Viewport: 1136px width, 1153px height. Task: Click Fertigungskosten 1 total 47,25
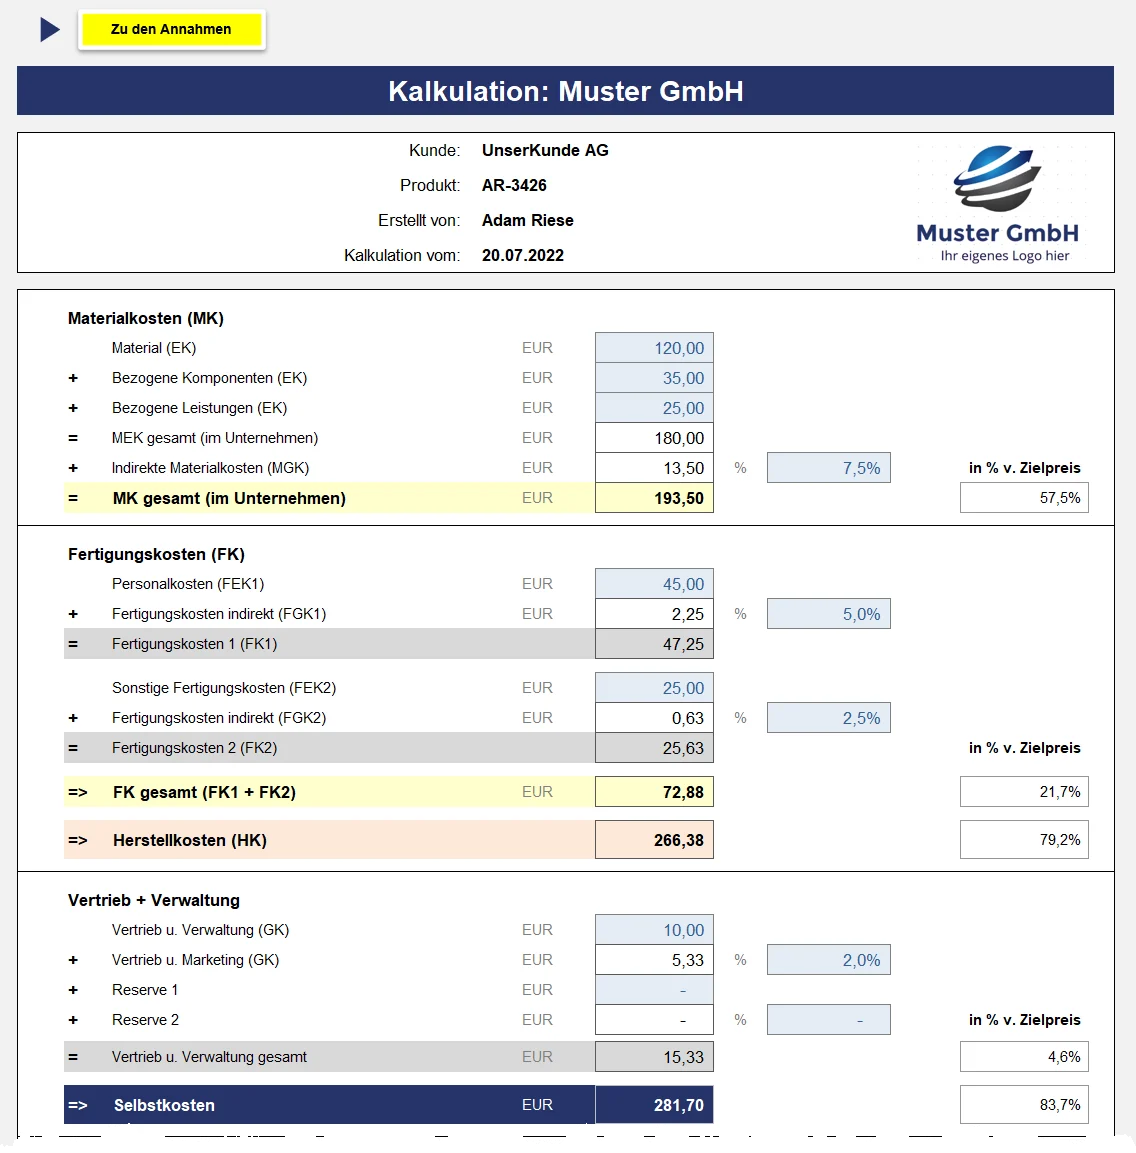coord(654,644)
